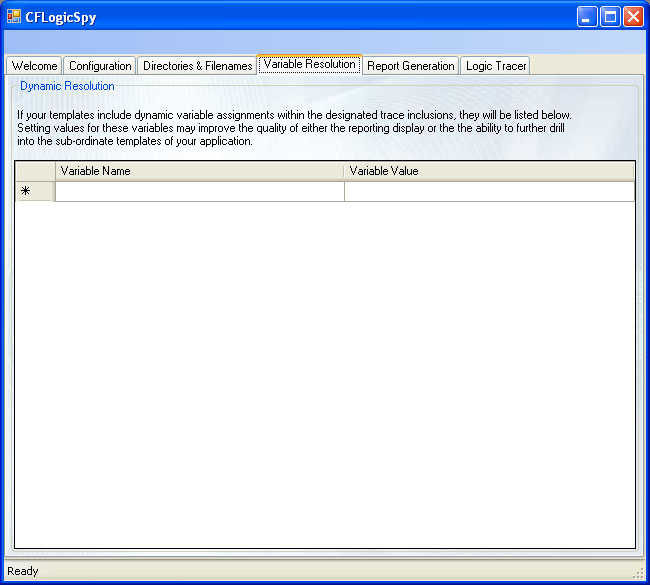Image resolution: width=650 pixels, height=585 pixels.
Task: Switch to the Logic Tracer tab
Action: tap(495, 66)
